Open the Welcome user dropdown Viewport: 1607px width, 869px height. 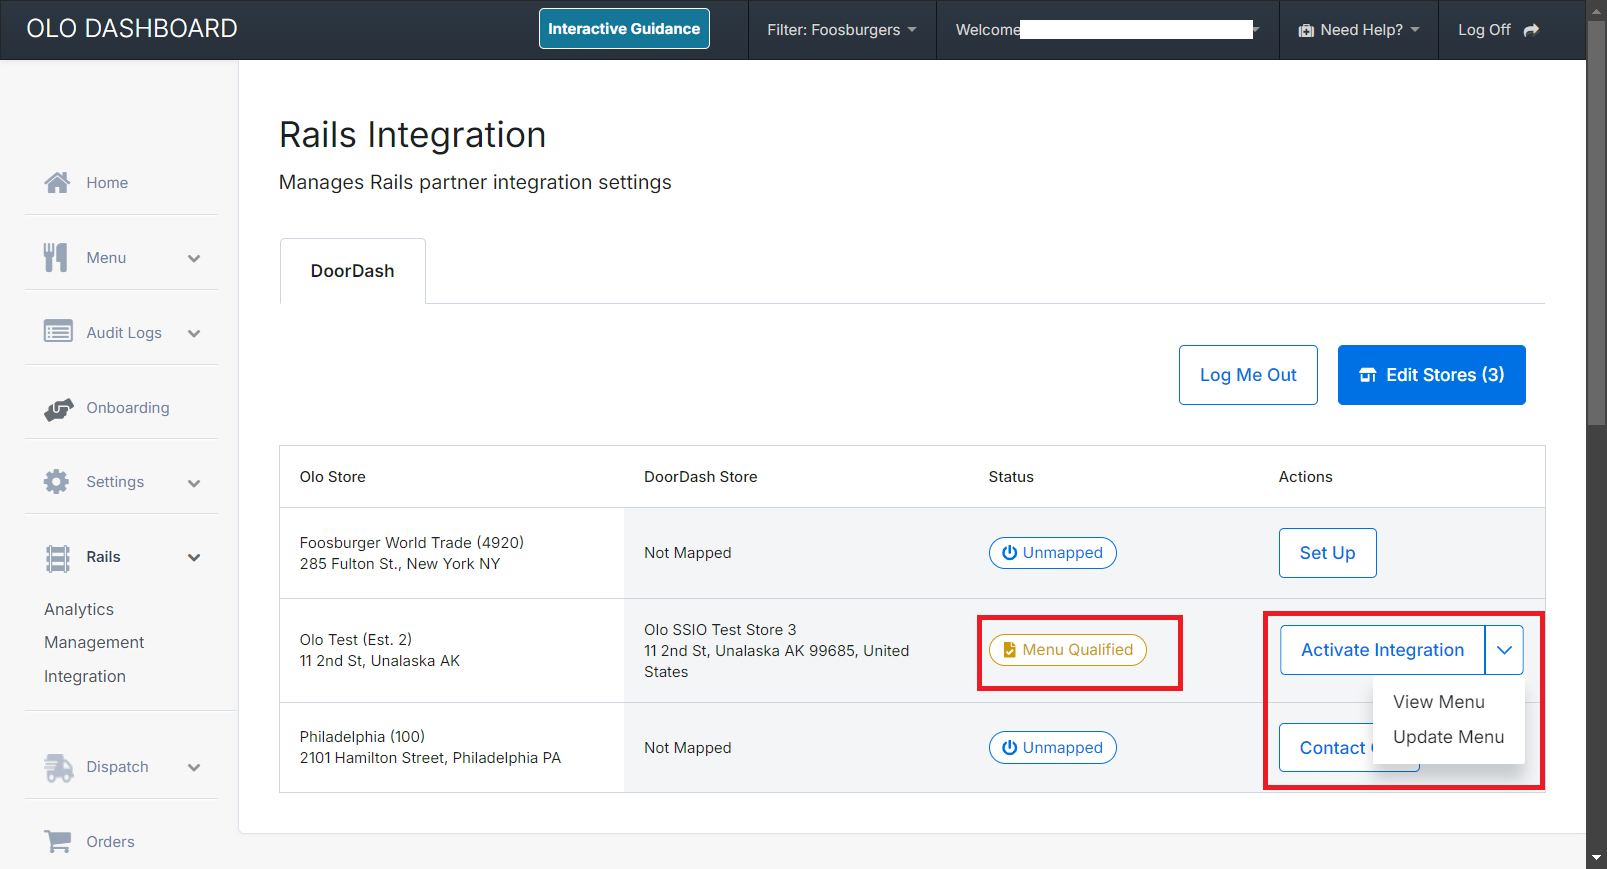(1108, 30)
